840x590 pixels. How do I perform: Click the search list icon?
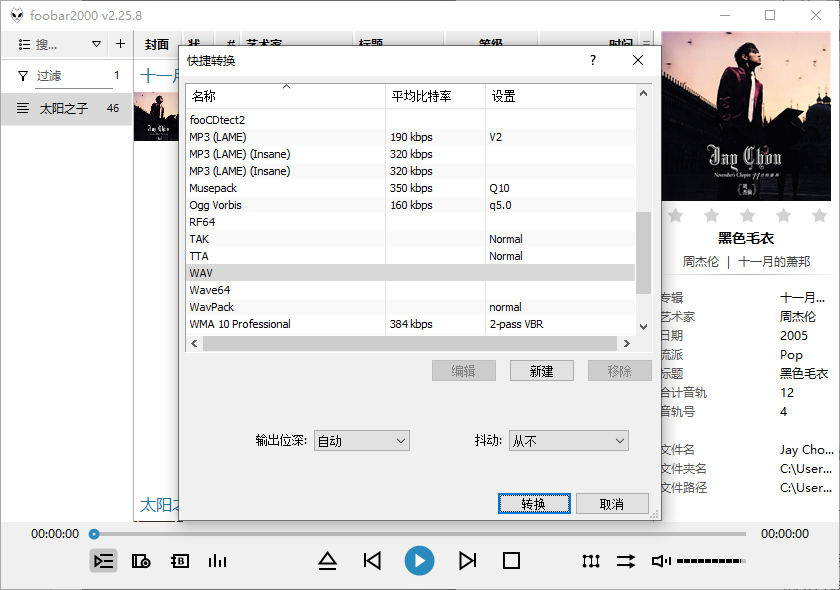(24, 44)
